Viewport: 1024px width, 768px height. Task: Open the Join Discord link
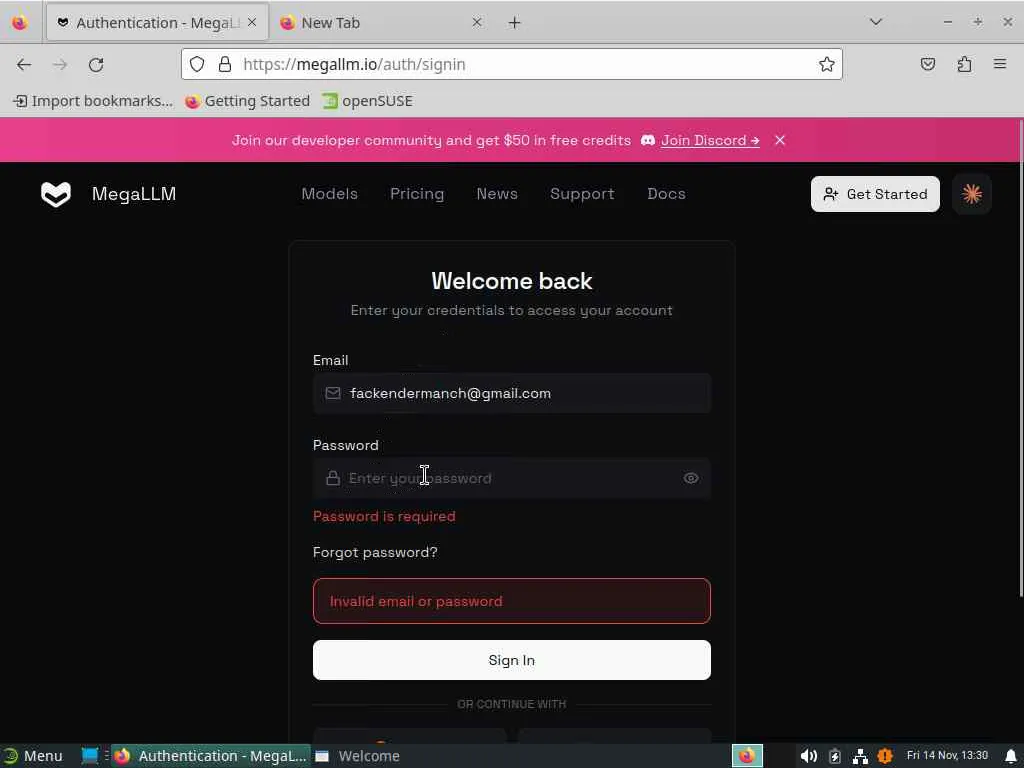tap(709, 140)
